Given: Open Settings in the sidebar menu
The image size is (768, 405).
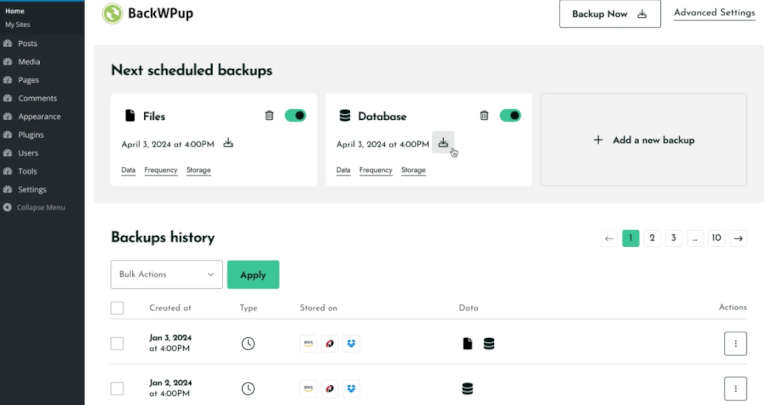Looking at the screenshot, I should click(x=32, y=189).
